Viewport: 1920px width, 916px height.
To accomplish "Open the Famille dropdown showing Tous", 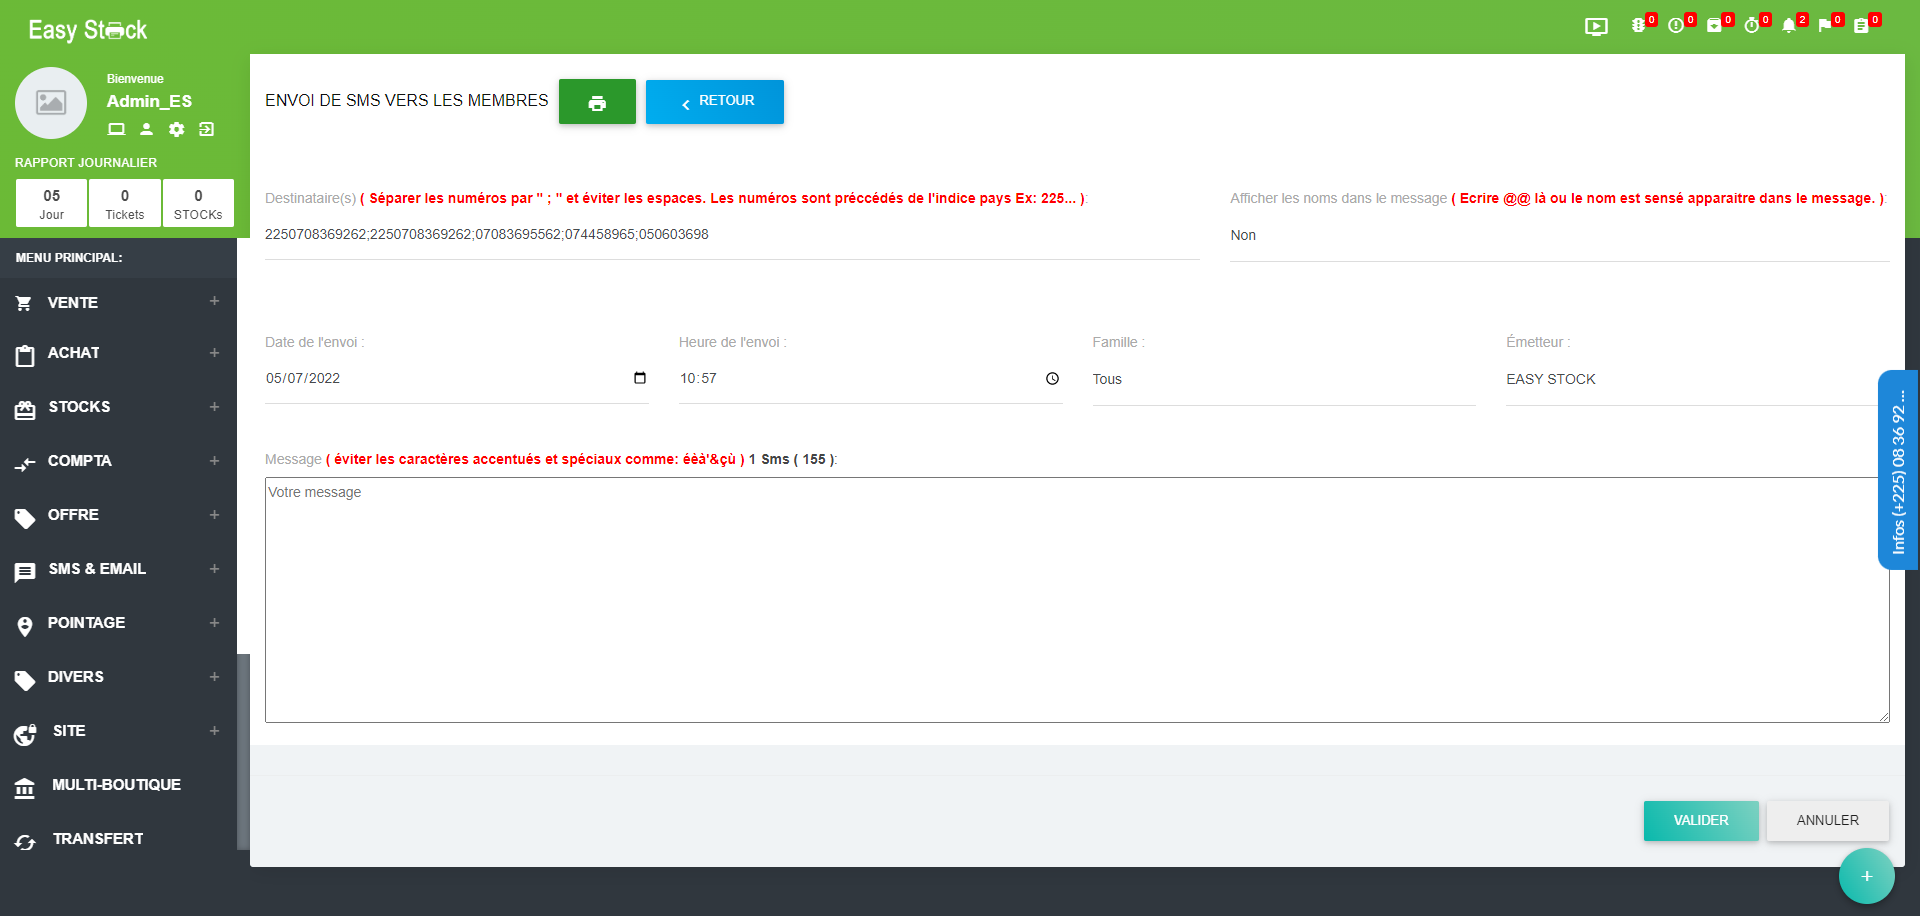I will 1283,380.
